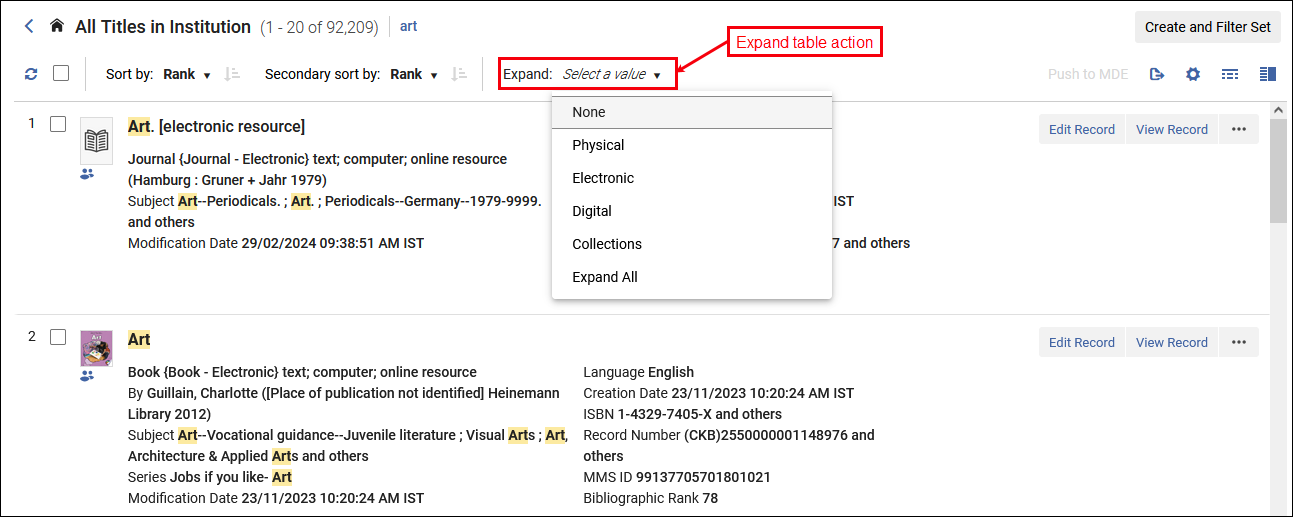Viewport: 1293px width, 517px height.
Task: Go back using the left chevron arrow
Action: [x=29, y=26]
